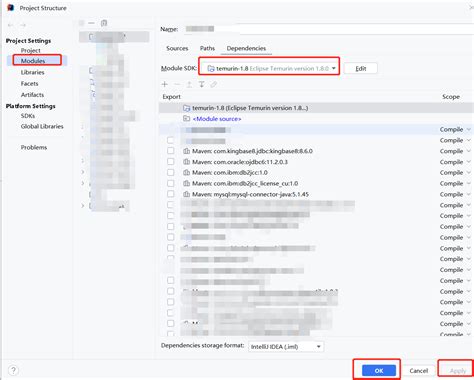Open the Module SDK temurin-1.8 dropdown
The width and height of the screenshot is (474, 380).
coord(269,68)
